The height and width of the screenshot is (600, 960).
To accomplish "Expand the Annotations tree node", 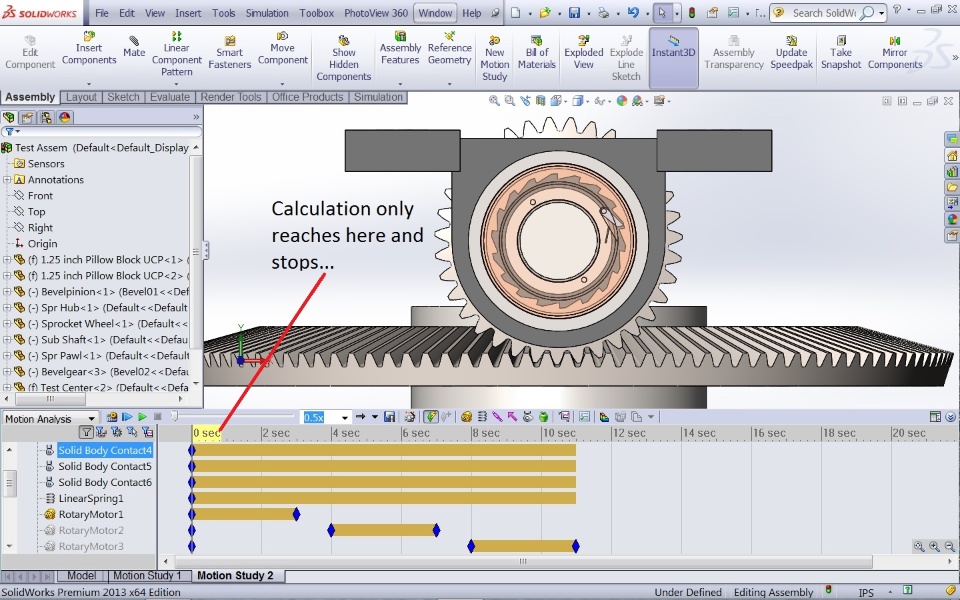I will tap(7, 179).
